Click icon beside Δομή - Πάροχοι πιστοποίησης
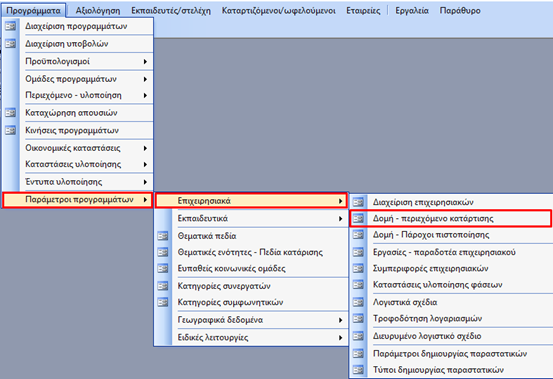Viewport: 553px width, 379px height. 358,234
